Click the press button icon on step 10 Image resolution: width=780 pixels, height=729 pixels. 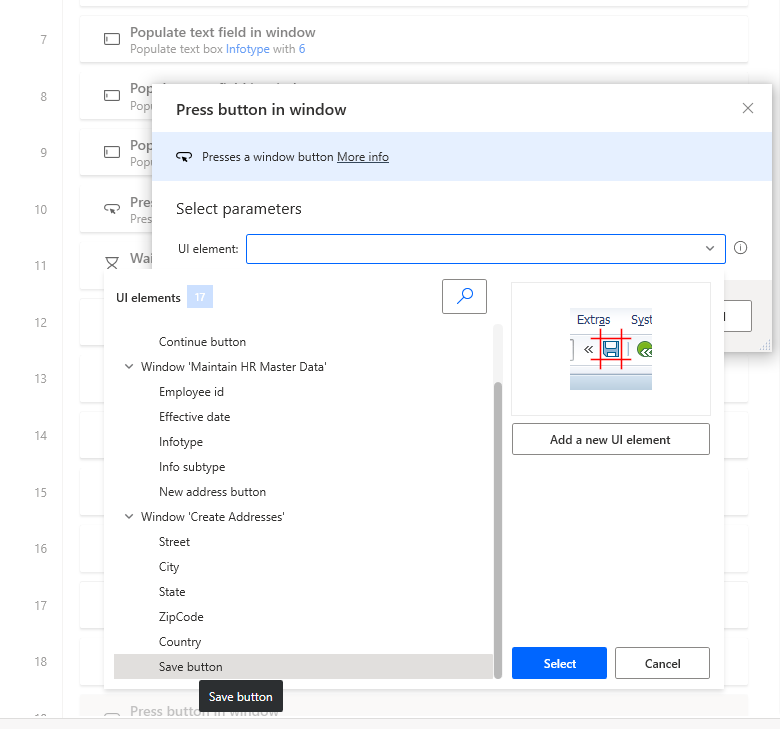(x=112, y=208)
